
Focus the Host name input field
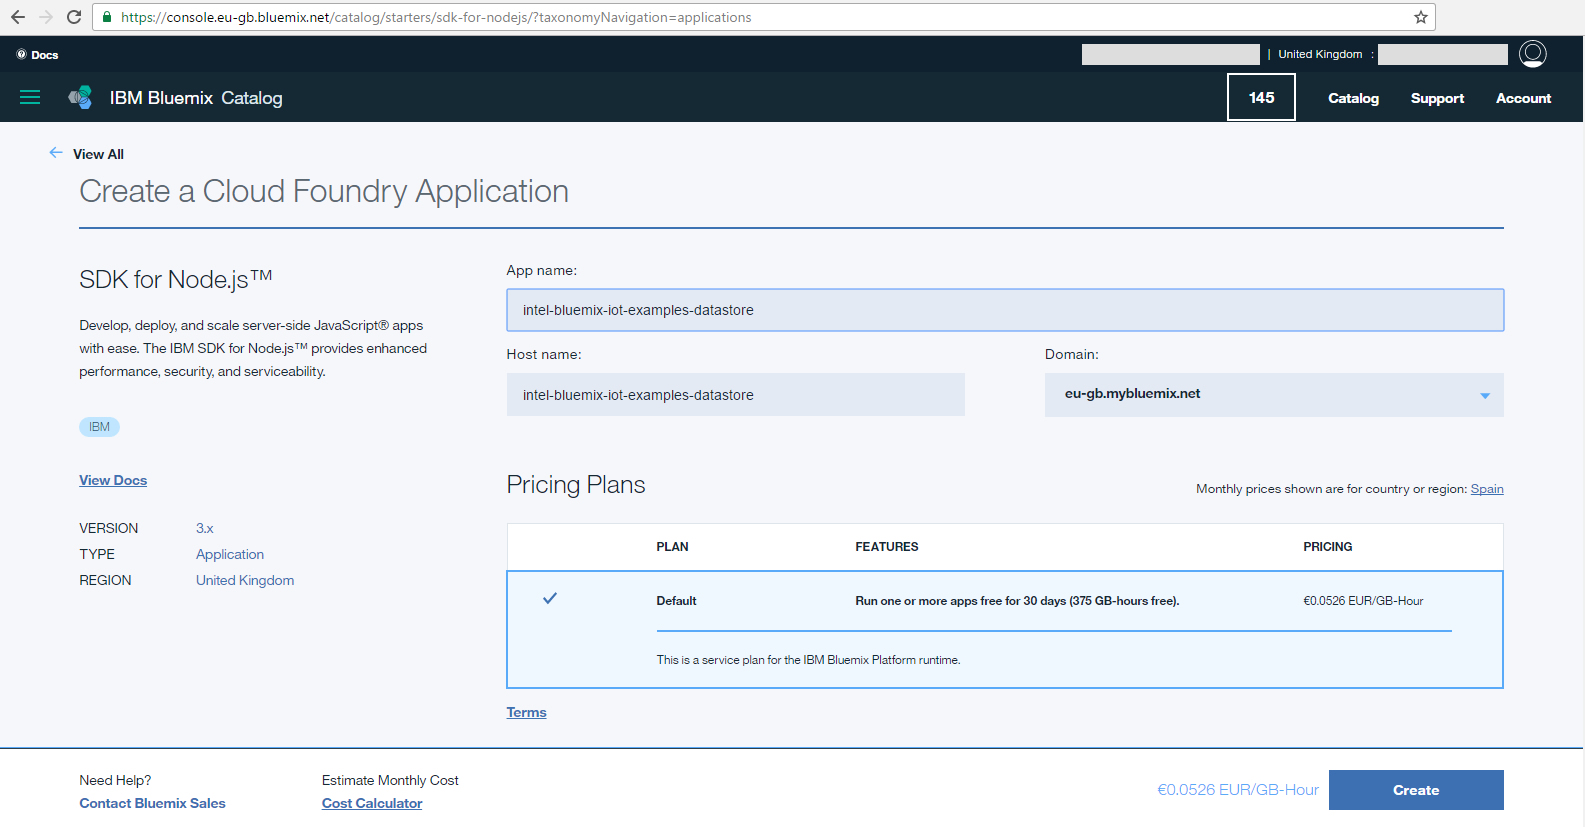[735, 395]
